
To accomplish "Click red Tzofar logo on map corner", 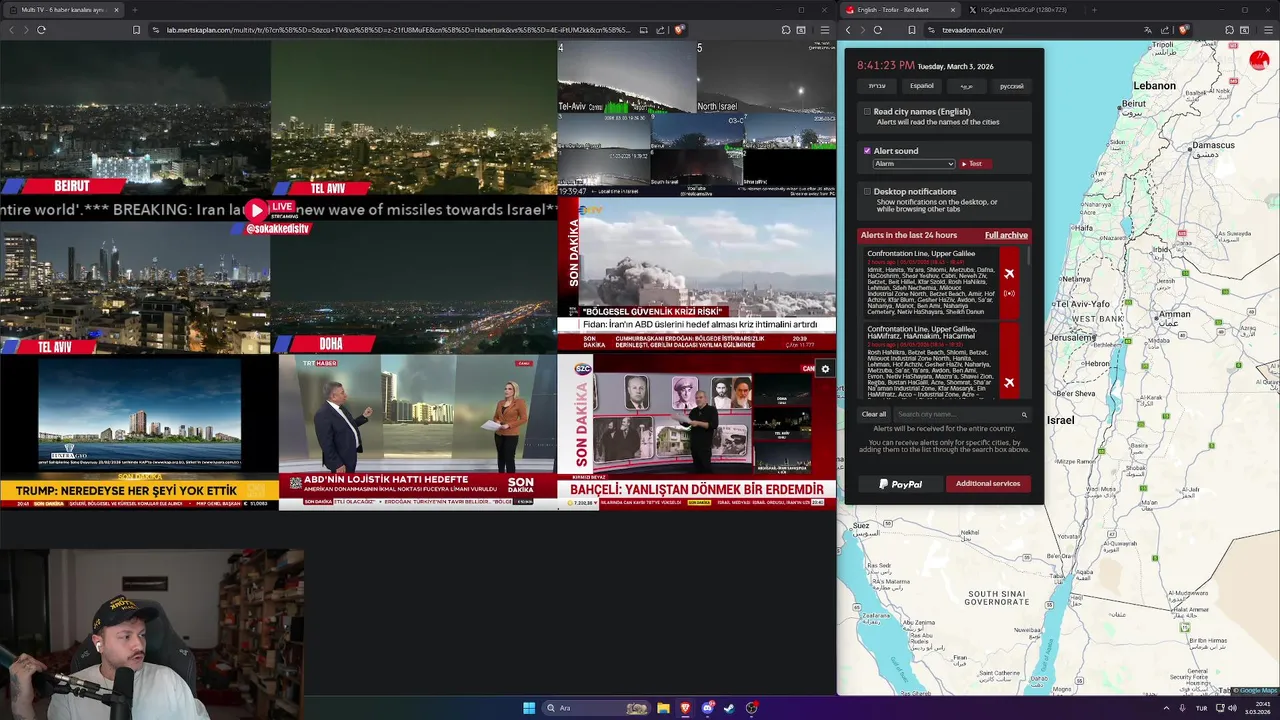I will 1259,61.
